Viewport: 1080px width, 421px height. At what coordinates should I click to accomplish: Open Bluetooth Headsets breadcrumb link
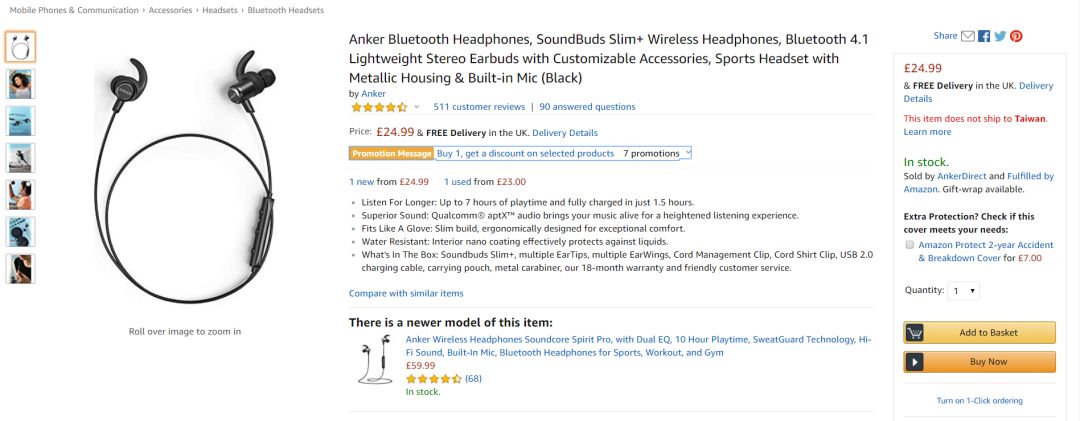coord(286,10)
